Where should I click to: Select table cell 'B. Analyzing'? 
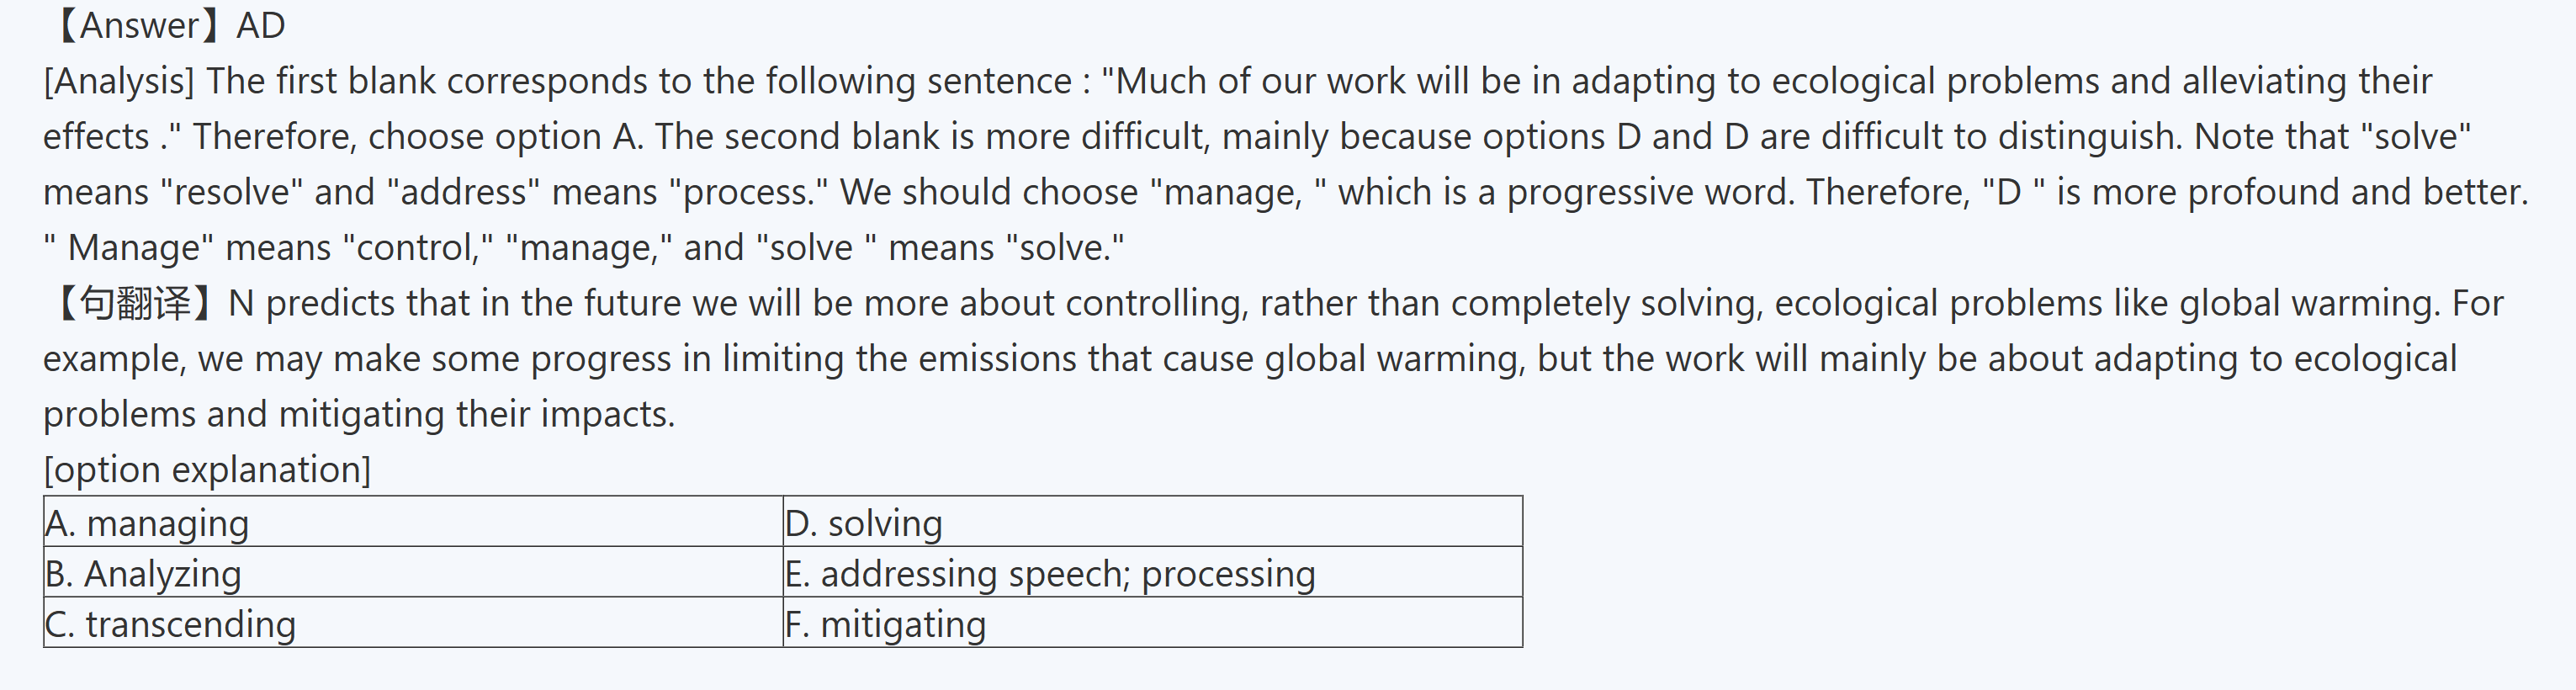click(x=143, y=574)
